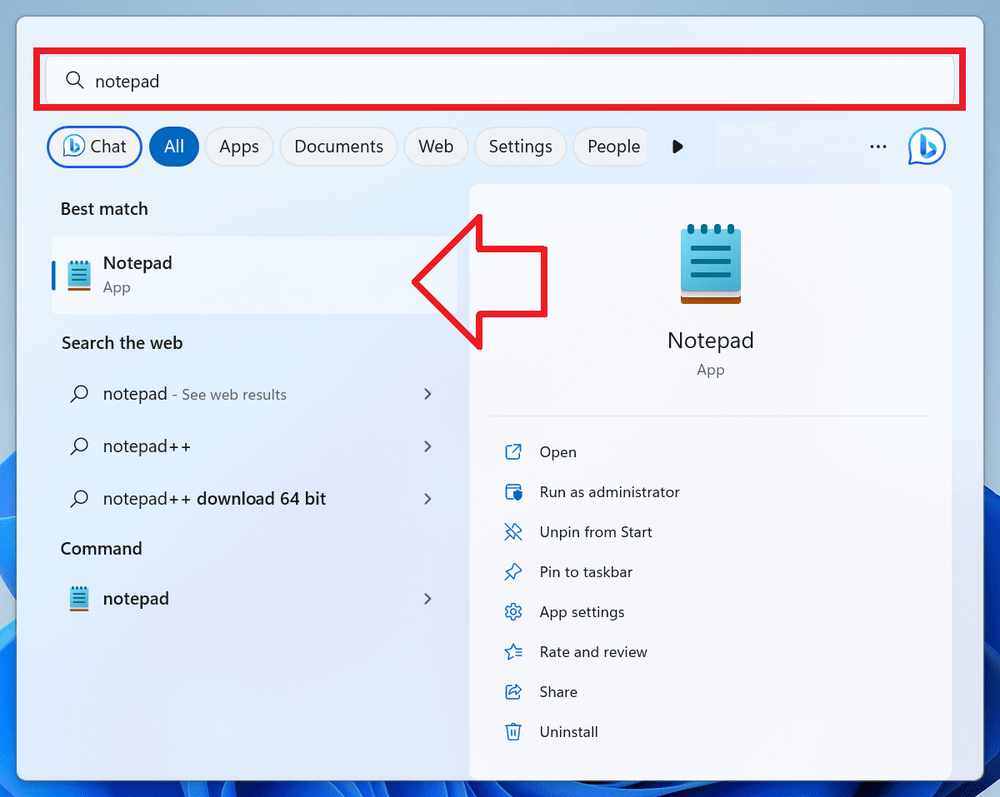Open Bing Chat with the Bing icon
1000x797 pixels.
pyautogui.click(x=926, y=146)
